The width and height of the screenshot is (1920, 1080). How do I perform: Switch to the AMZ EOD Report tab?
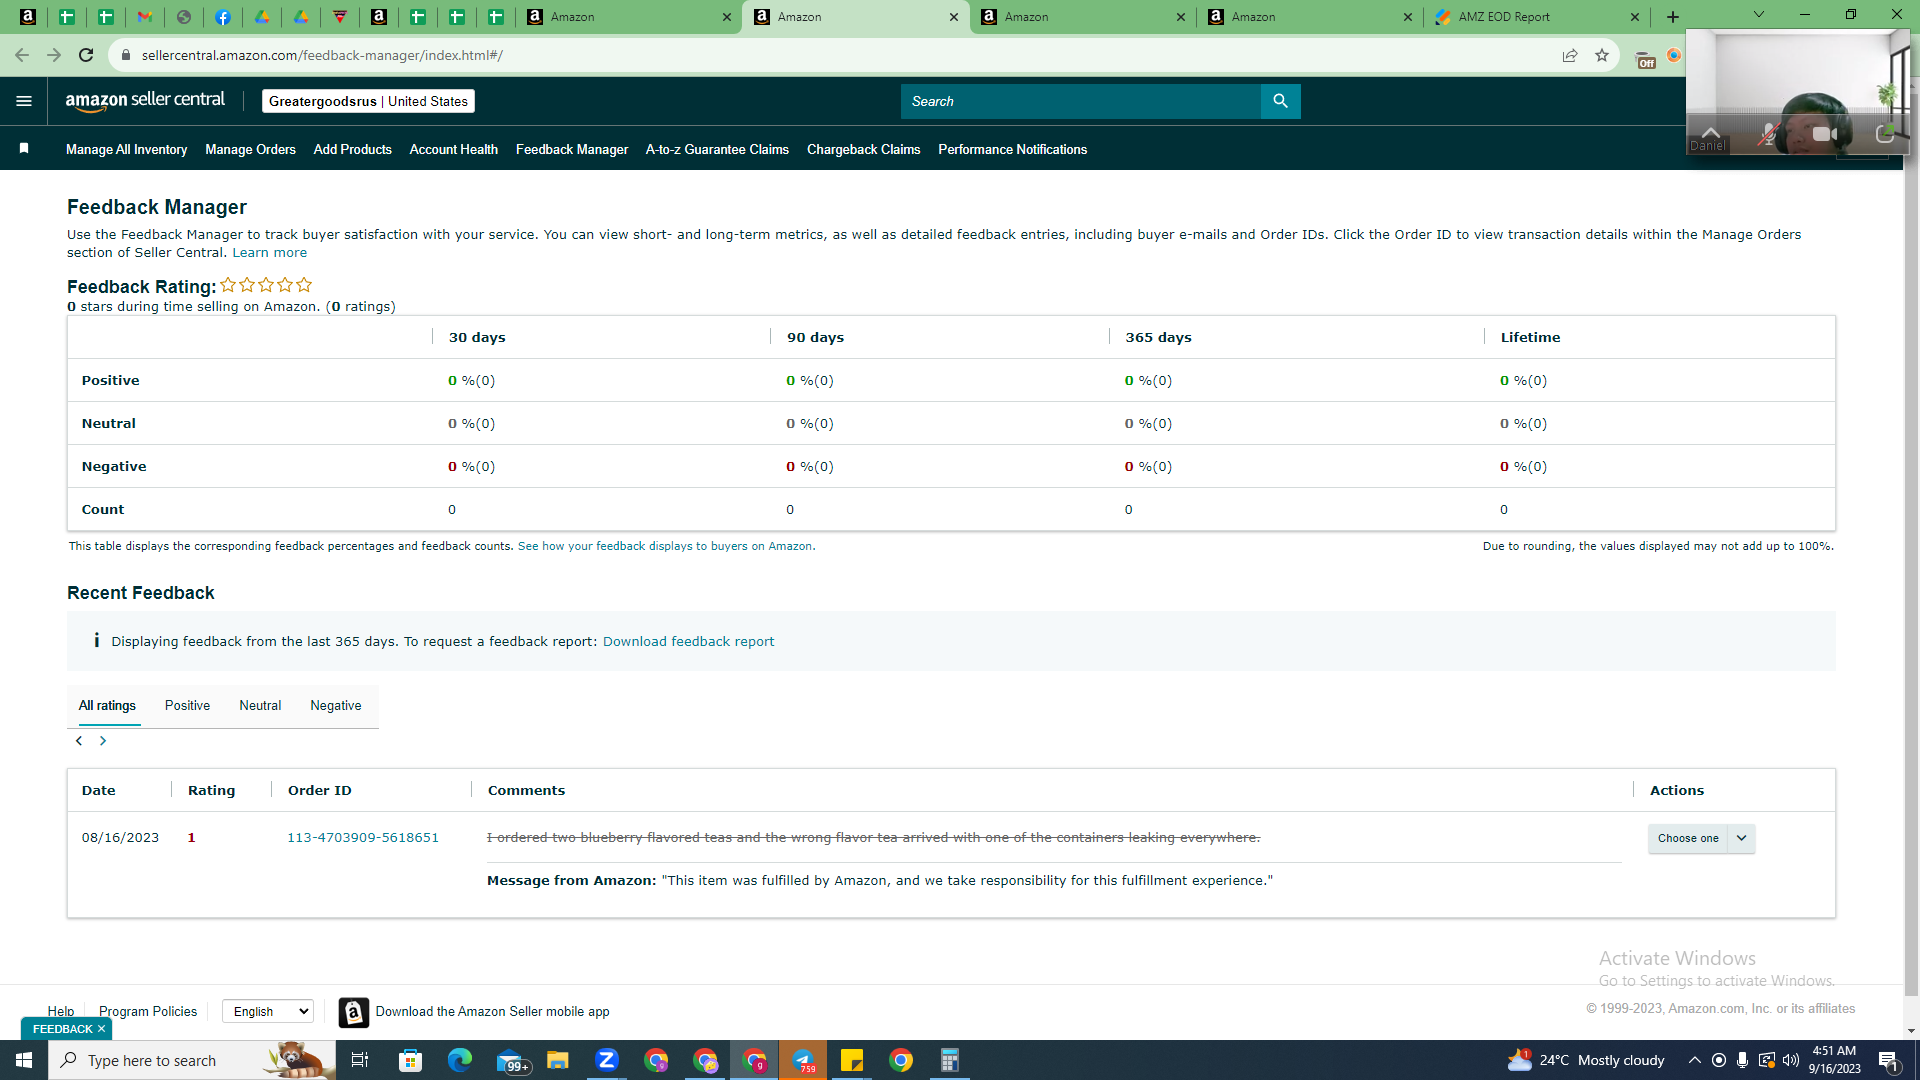(x=1537, y=17)
